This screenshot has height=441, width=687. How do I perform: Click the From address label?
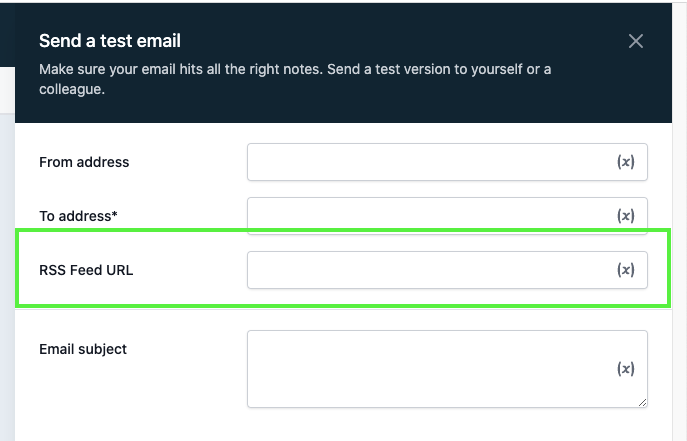[x=84, y=162]
